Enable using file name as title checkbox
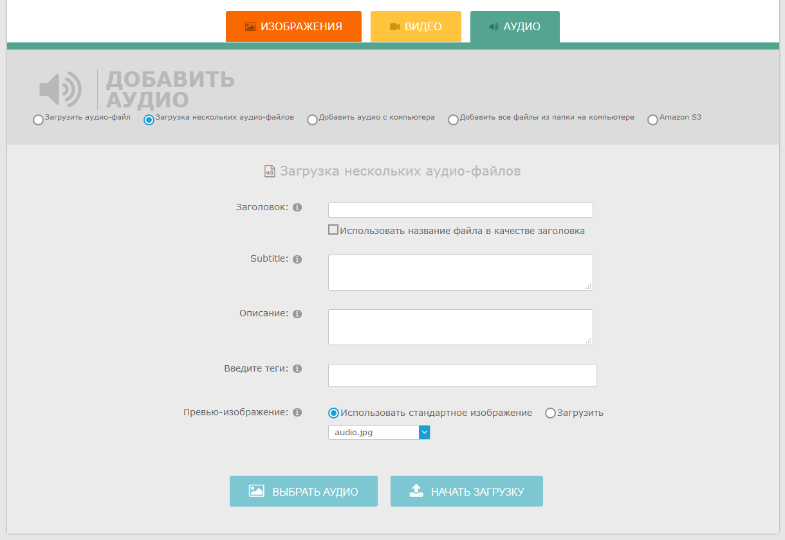Screen dimensions: 785x540 click(x=333, y=231)
